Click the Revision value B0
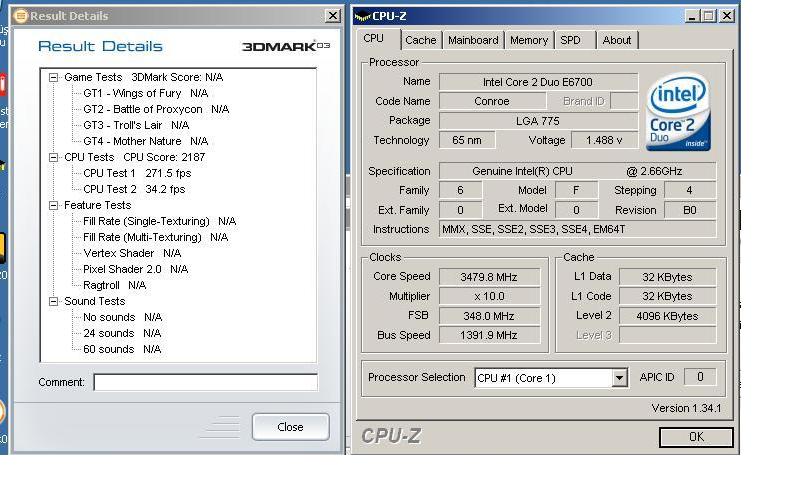Image resolution: width=800 pixels, height=500 pixels. point(690,210)
